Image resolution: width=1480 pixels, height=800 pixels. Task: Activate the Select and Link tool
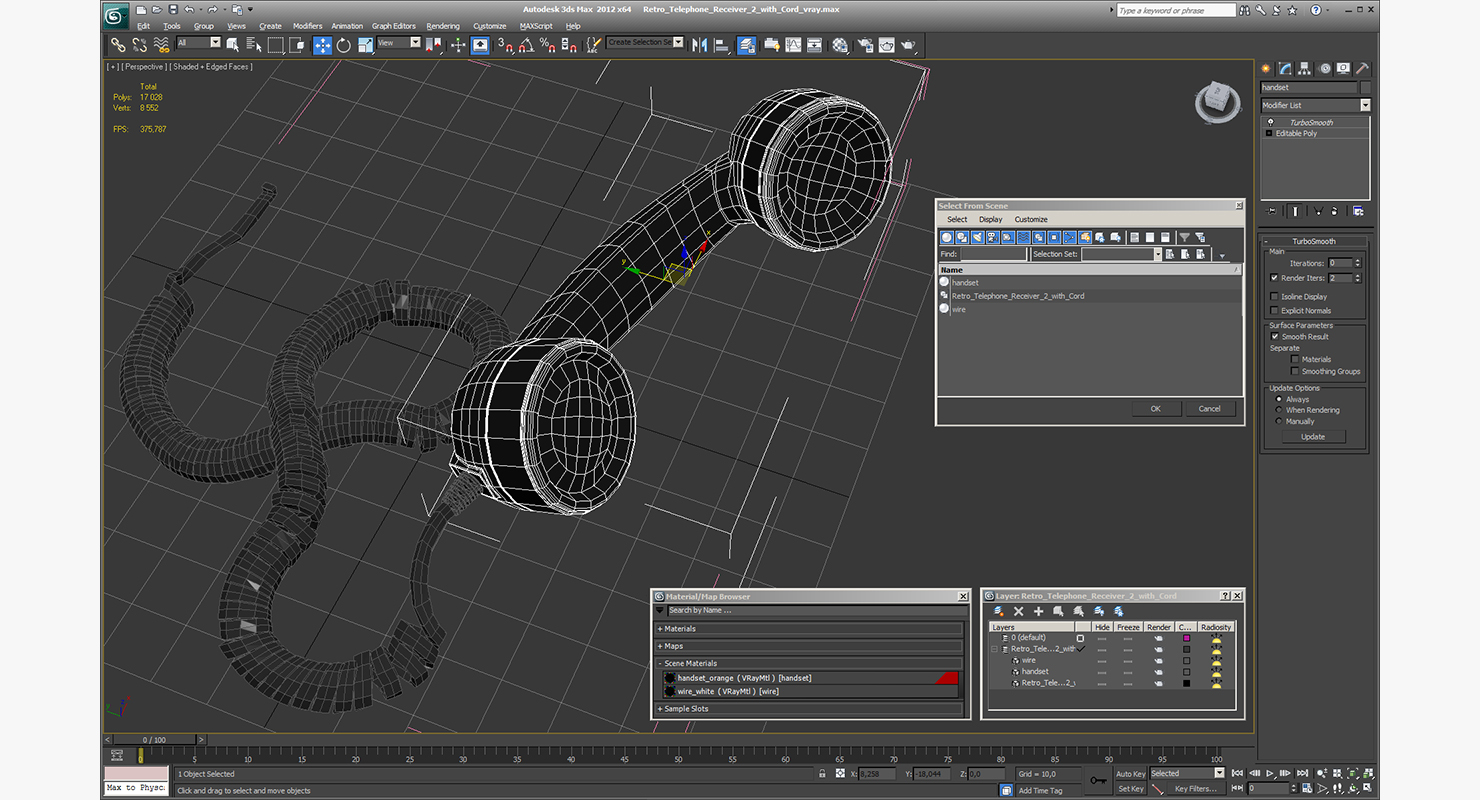tap(118, 45)
